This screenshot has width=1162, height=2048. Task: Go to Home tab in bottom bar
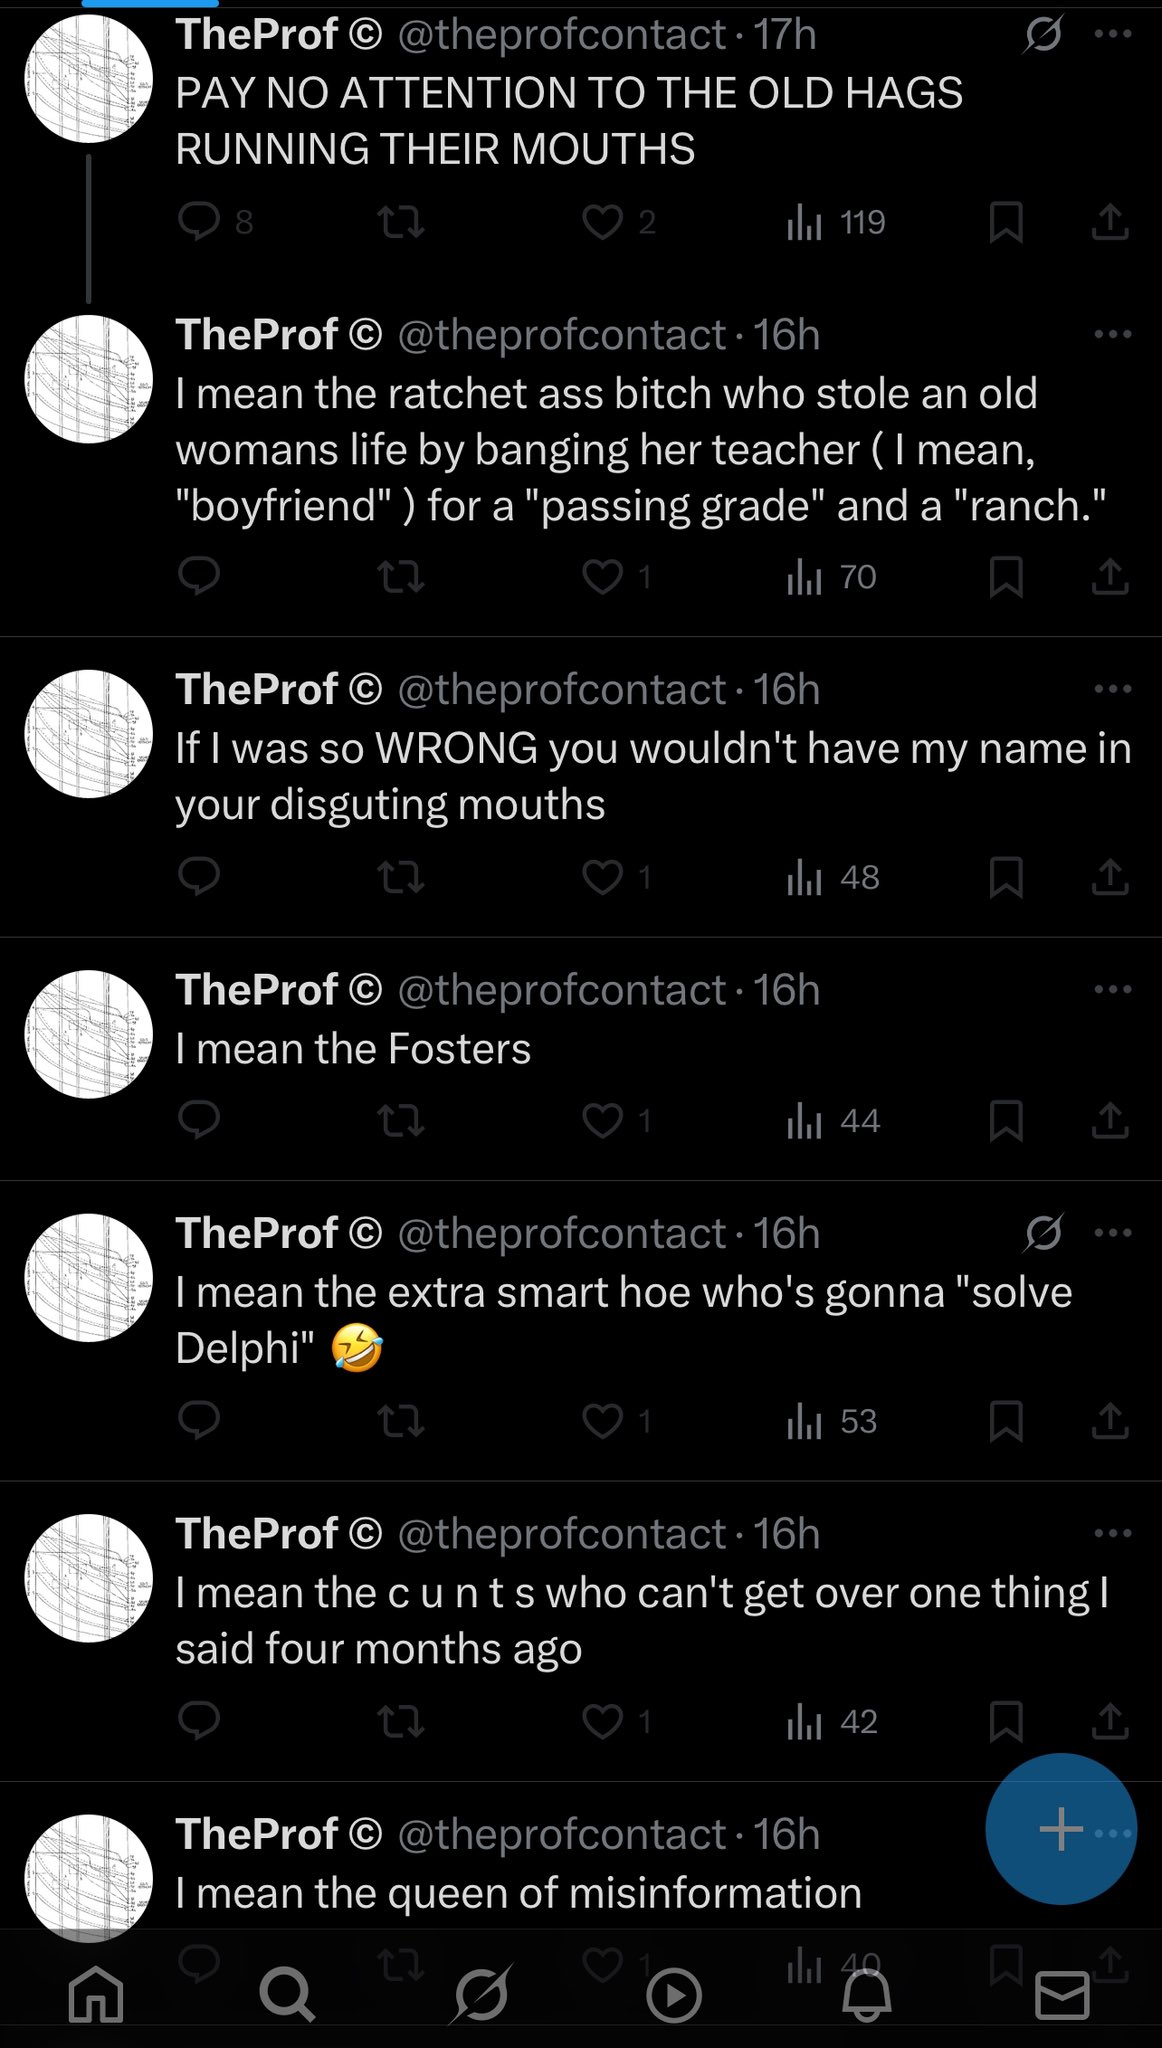click(96, 1996)
